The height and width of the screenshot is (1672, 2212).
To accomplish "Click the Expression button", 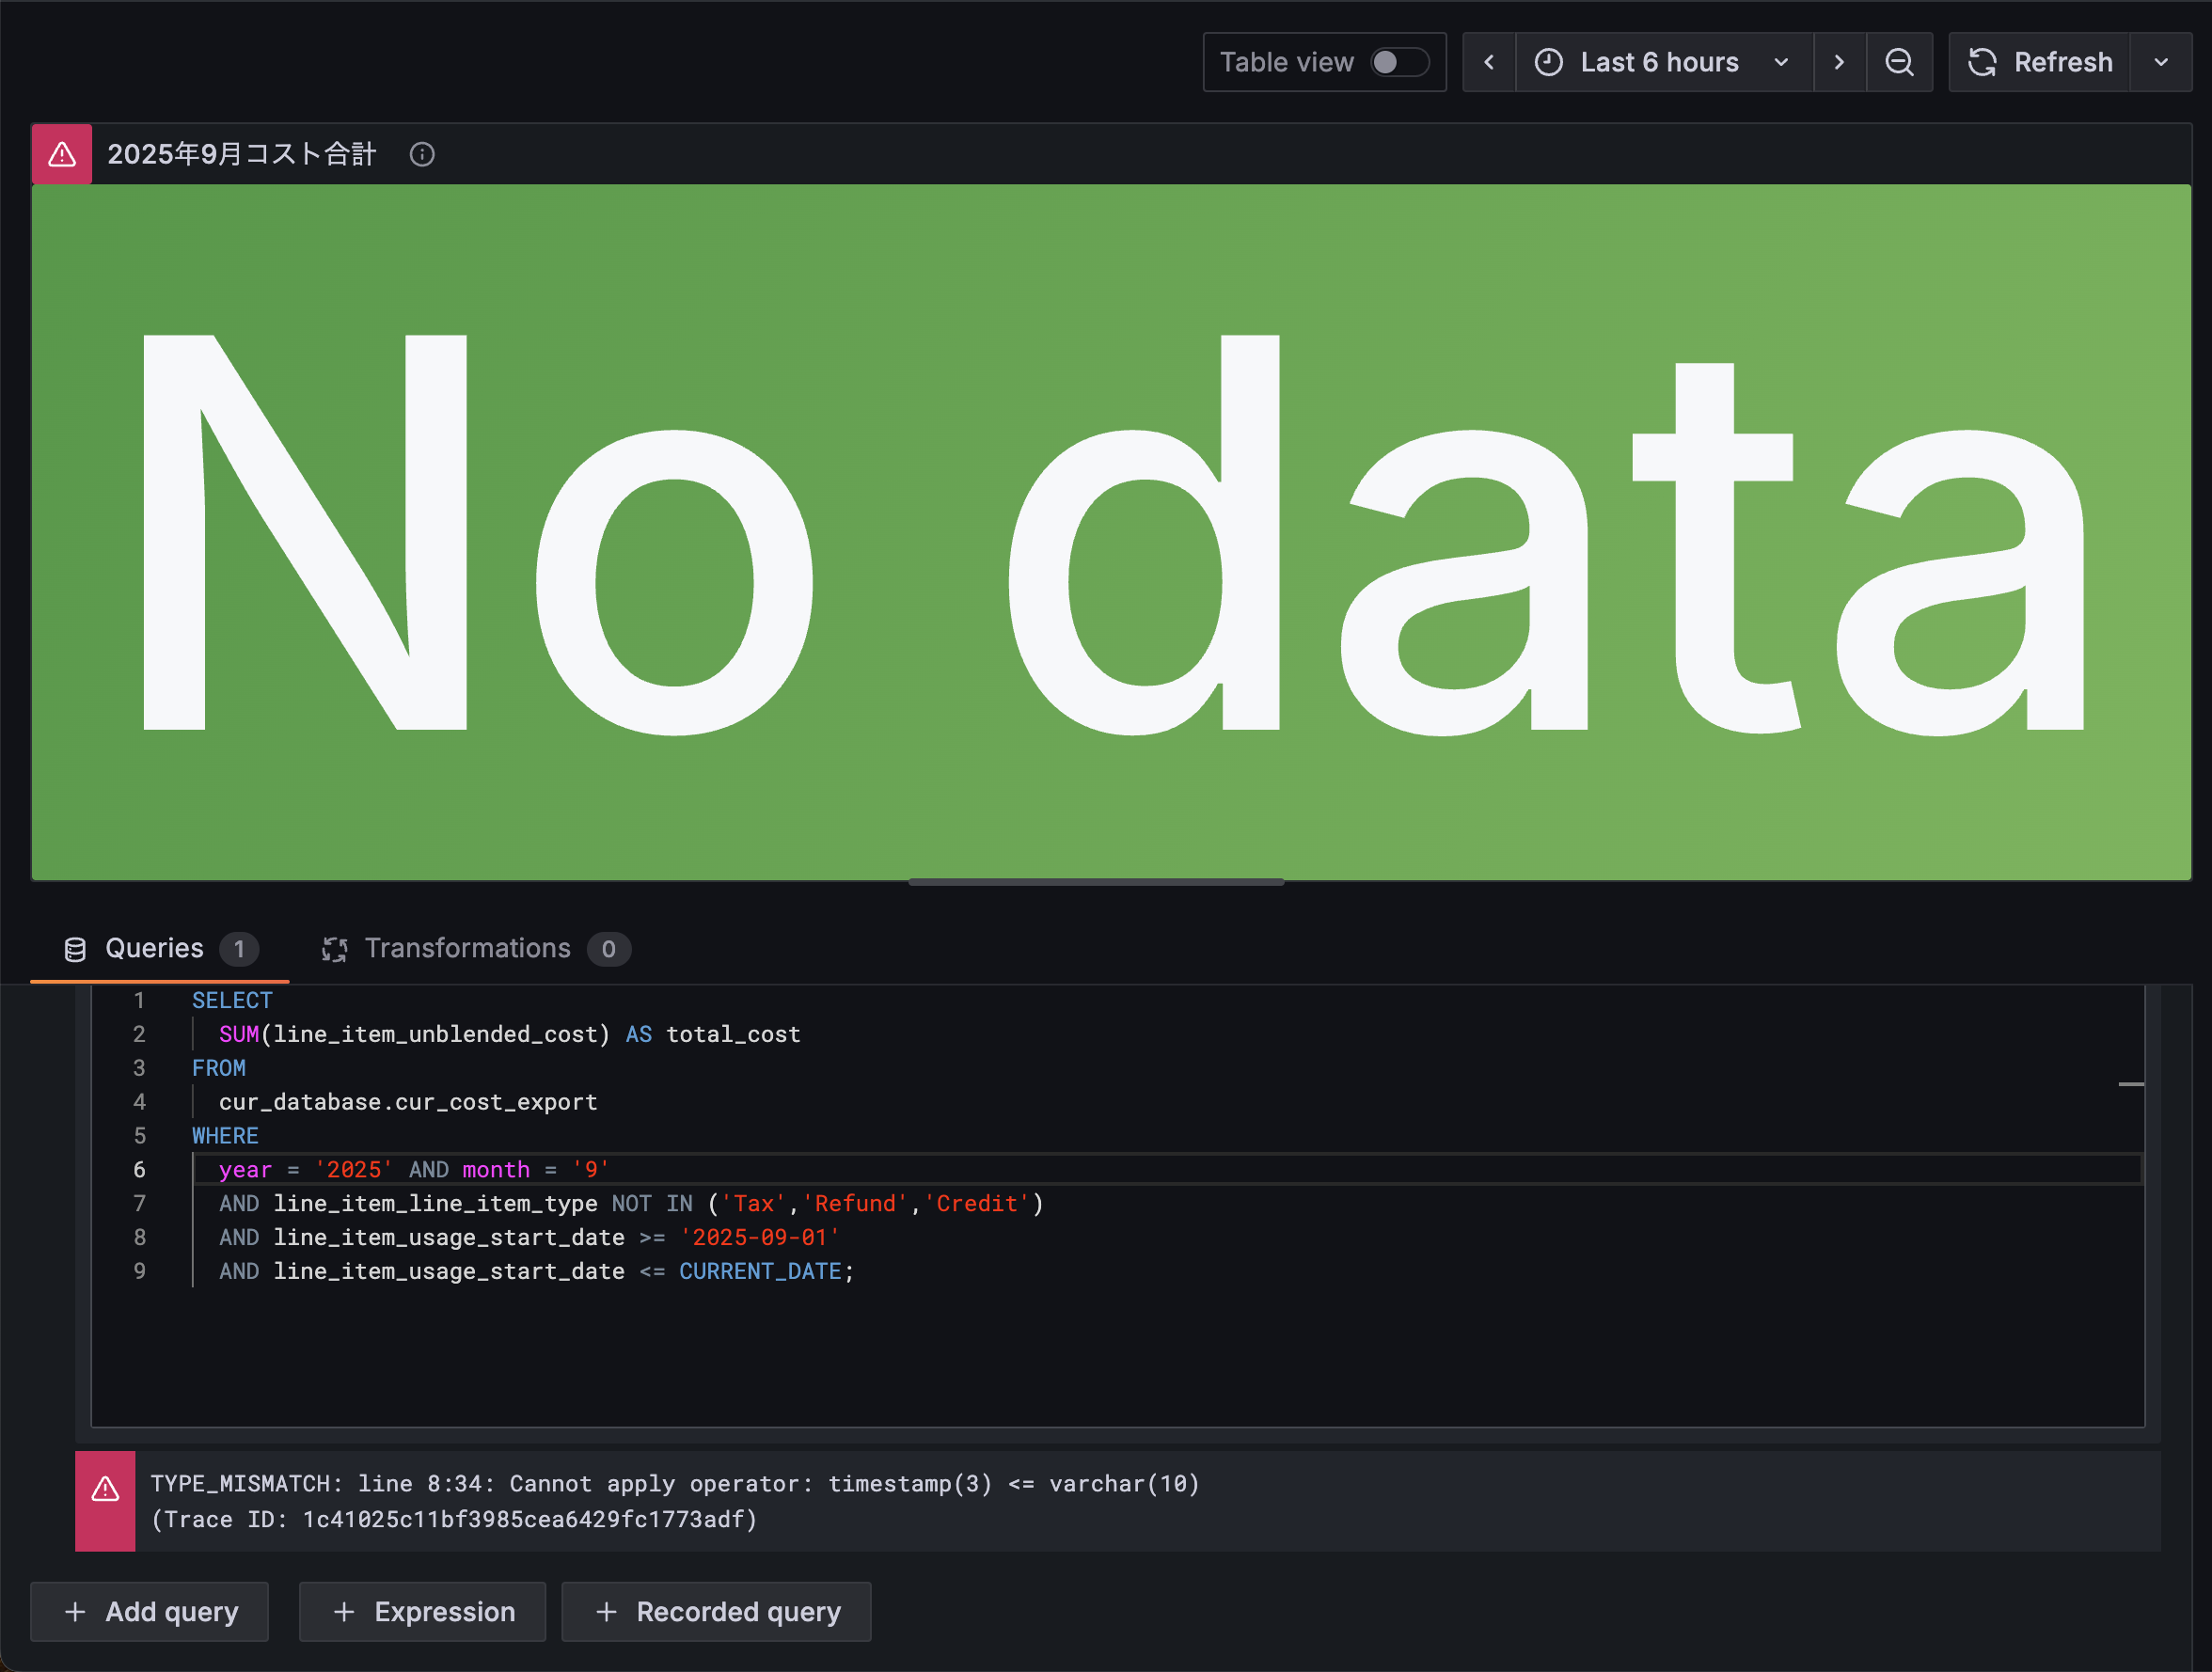I will point(423,1612).
